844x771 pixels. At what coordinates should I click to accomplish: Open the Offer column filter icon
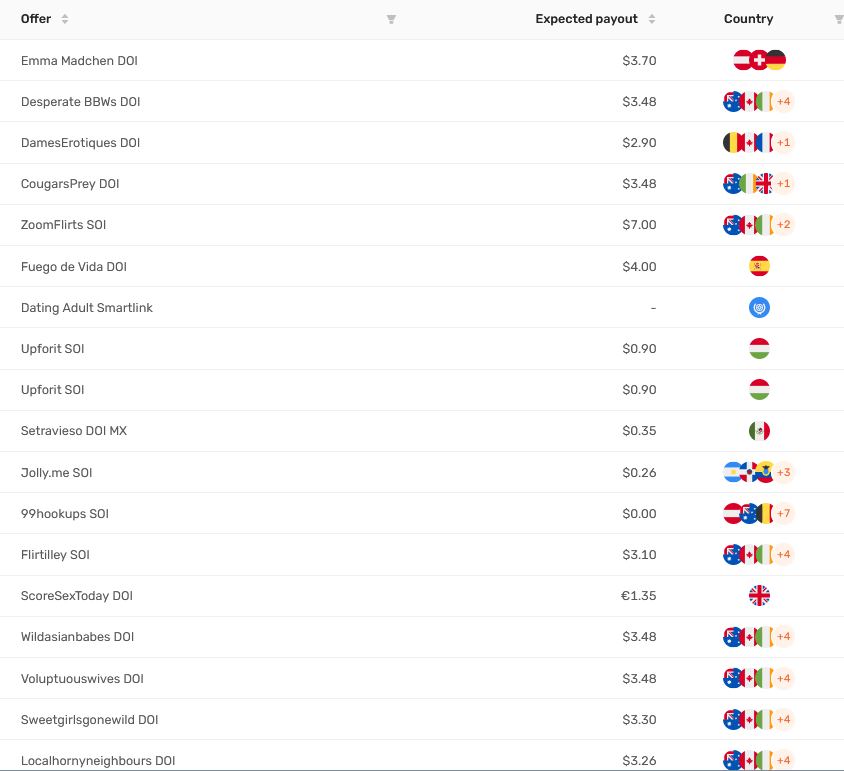coord(391,19)
